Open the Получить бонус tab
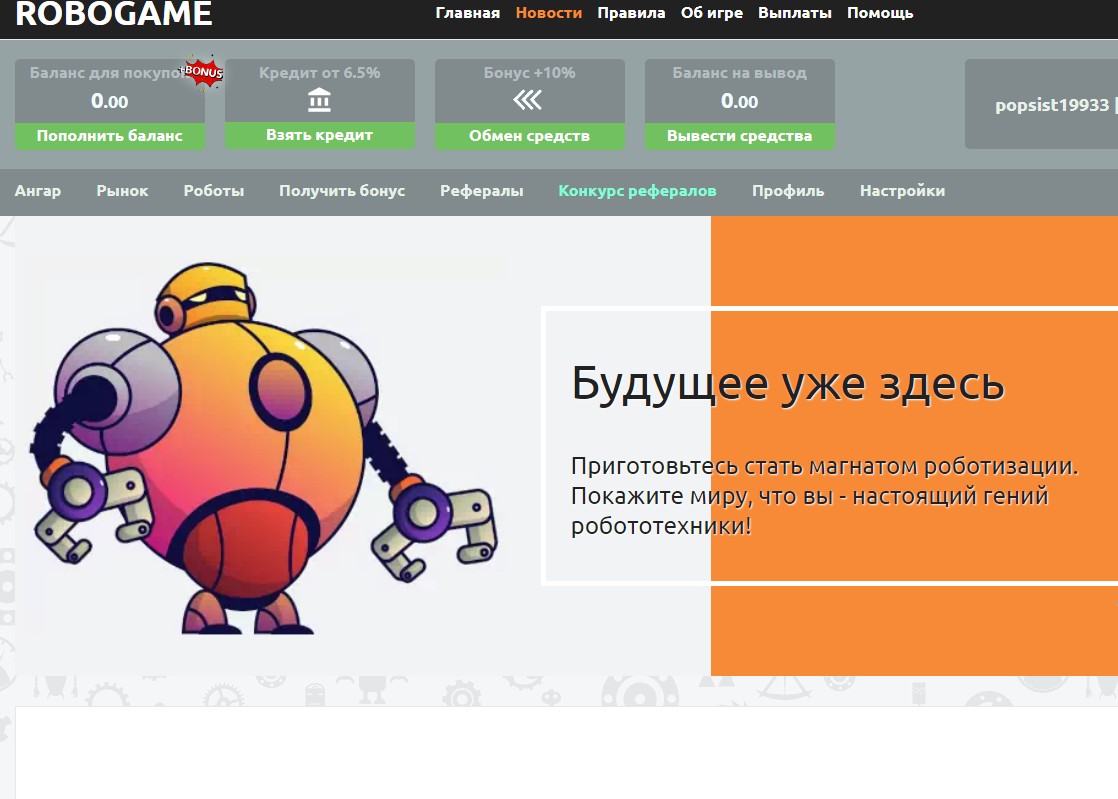Image resolution: width=1118 pixels, height=799 pixels. [x=342, y=190]
